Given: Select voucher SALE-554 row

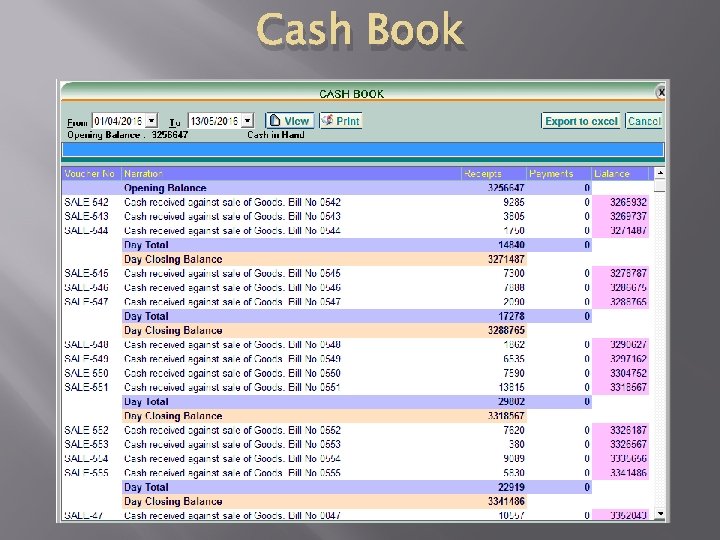Looking at the screenshot, I should (355, 459).
